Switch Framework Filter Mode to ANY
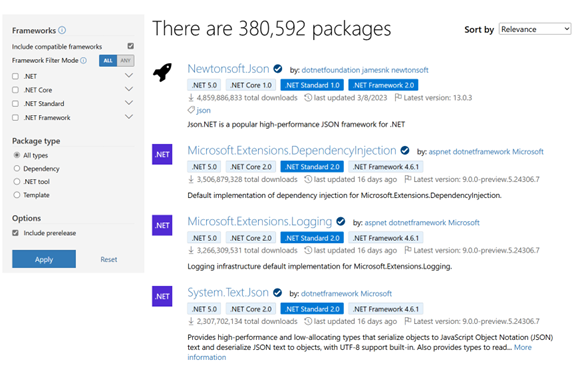The height and width of the screenshot is (371, 580). (x=126, y=61)
